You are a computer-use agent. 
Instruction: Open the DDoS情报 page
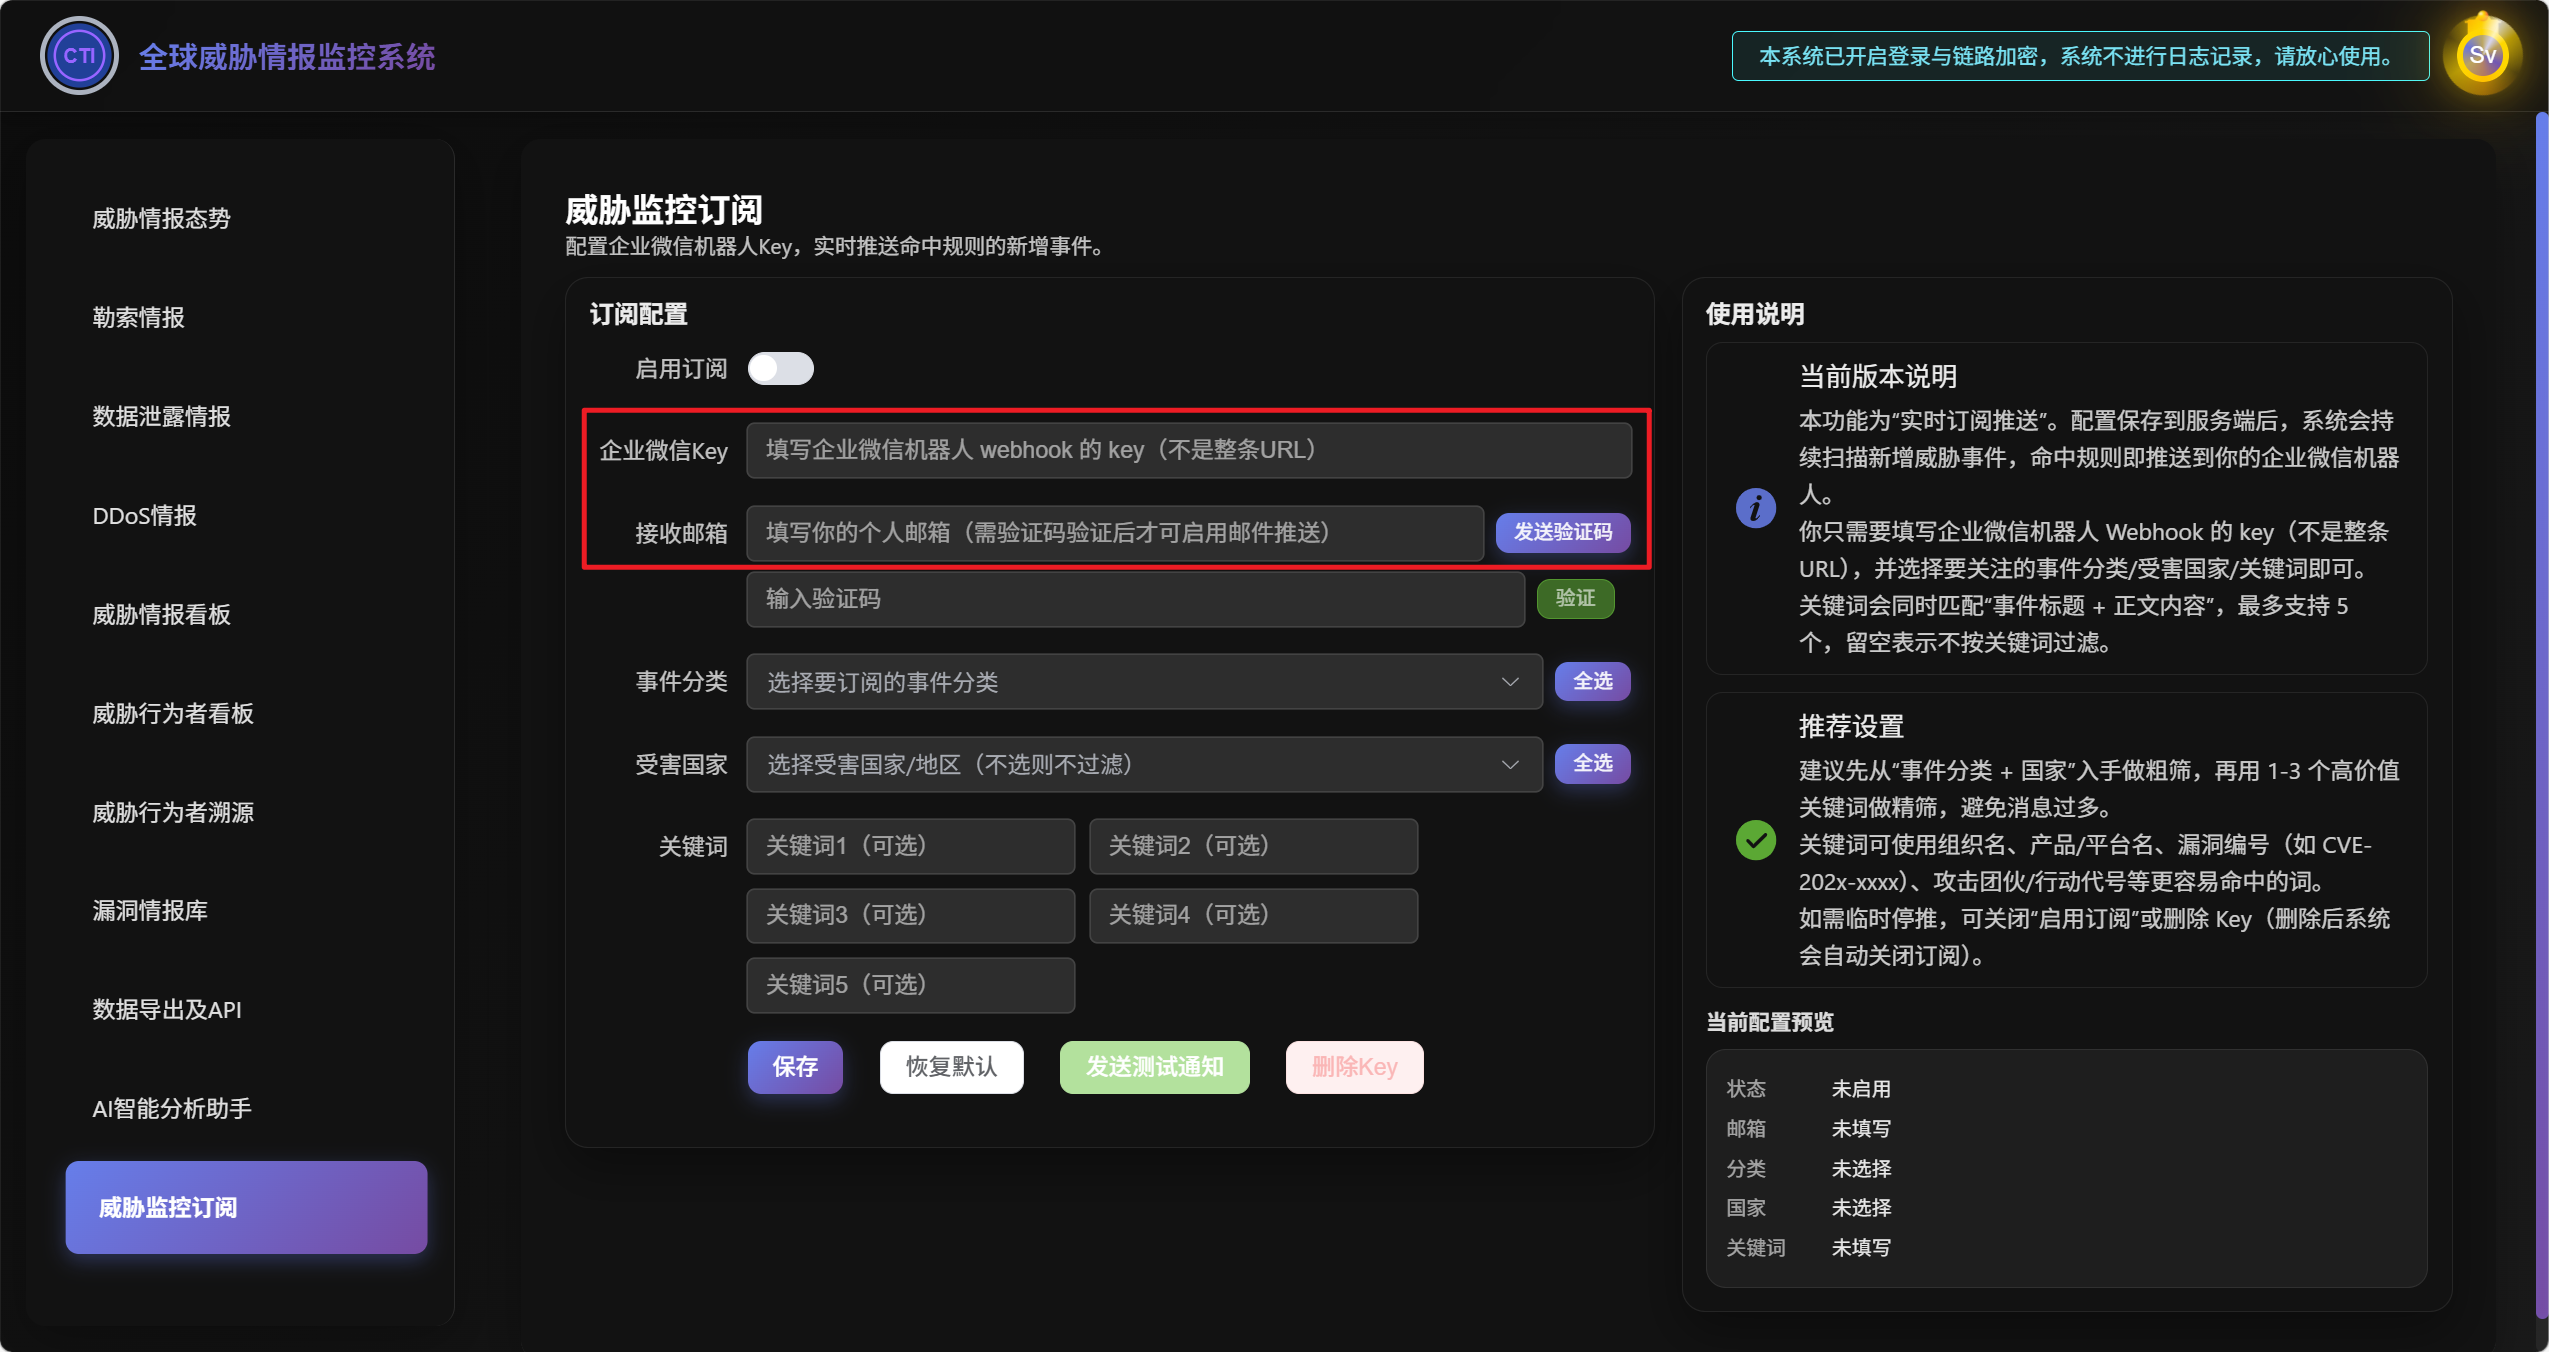coord(145,515)
